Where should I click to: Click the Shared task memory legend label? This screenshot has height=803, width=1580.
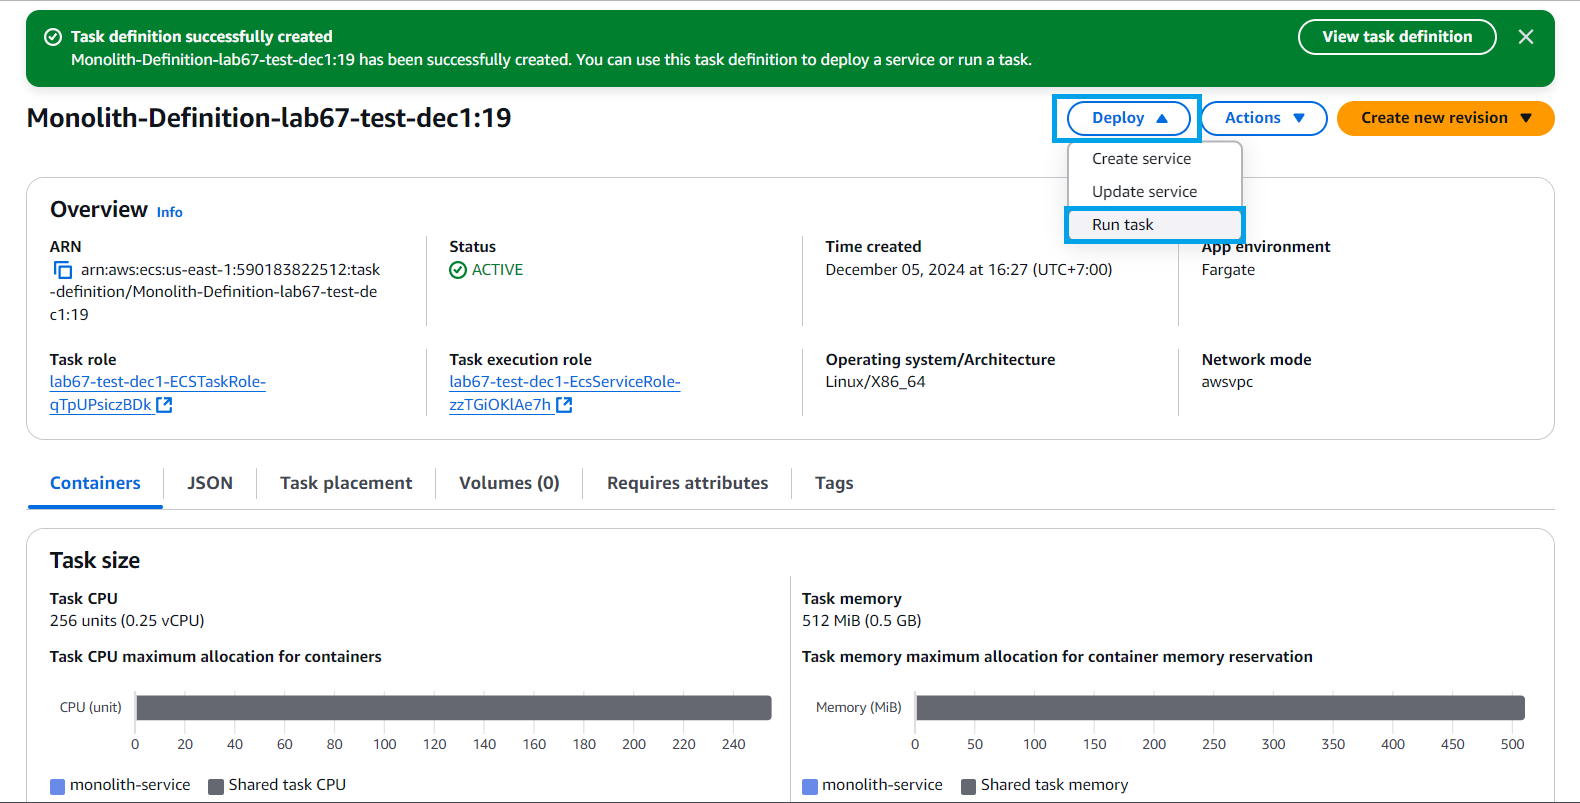pyautogui.click(x=1054, y=785)
